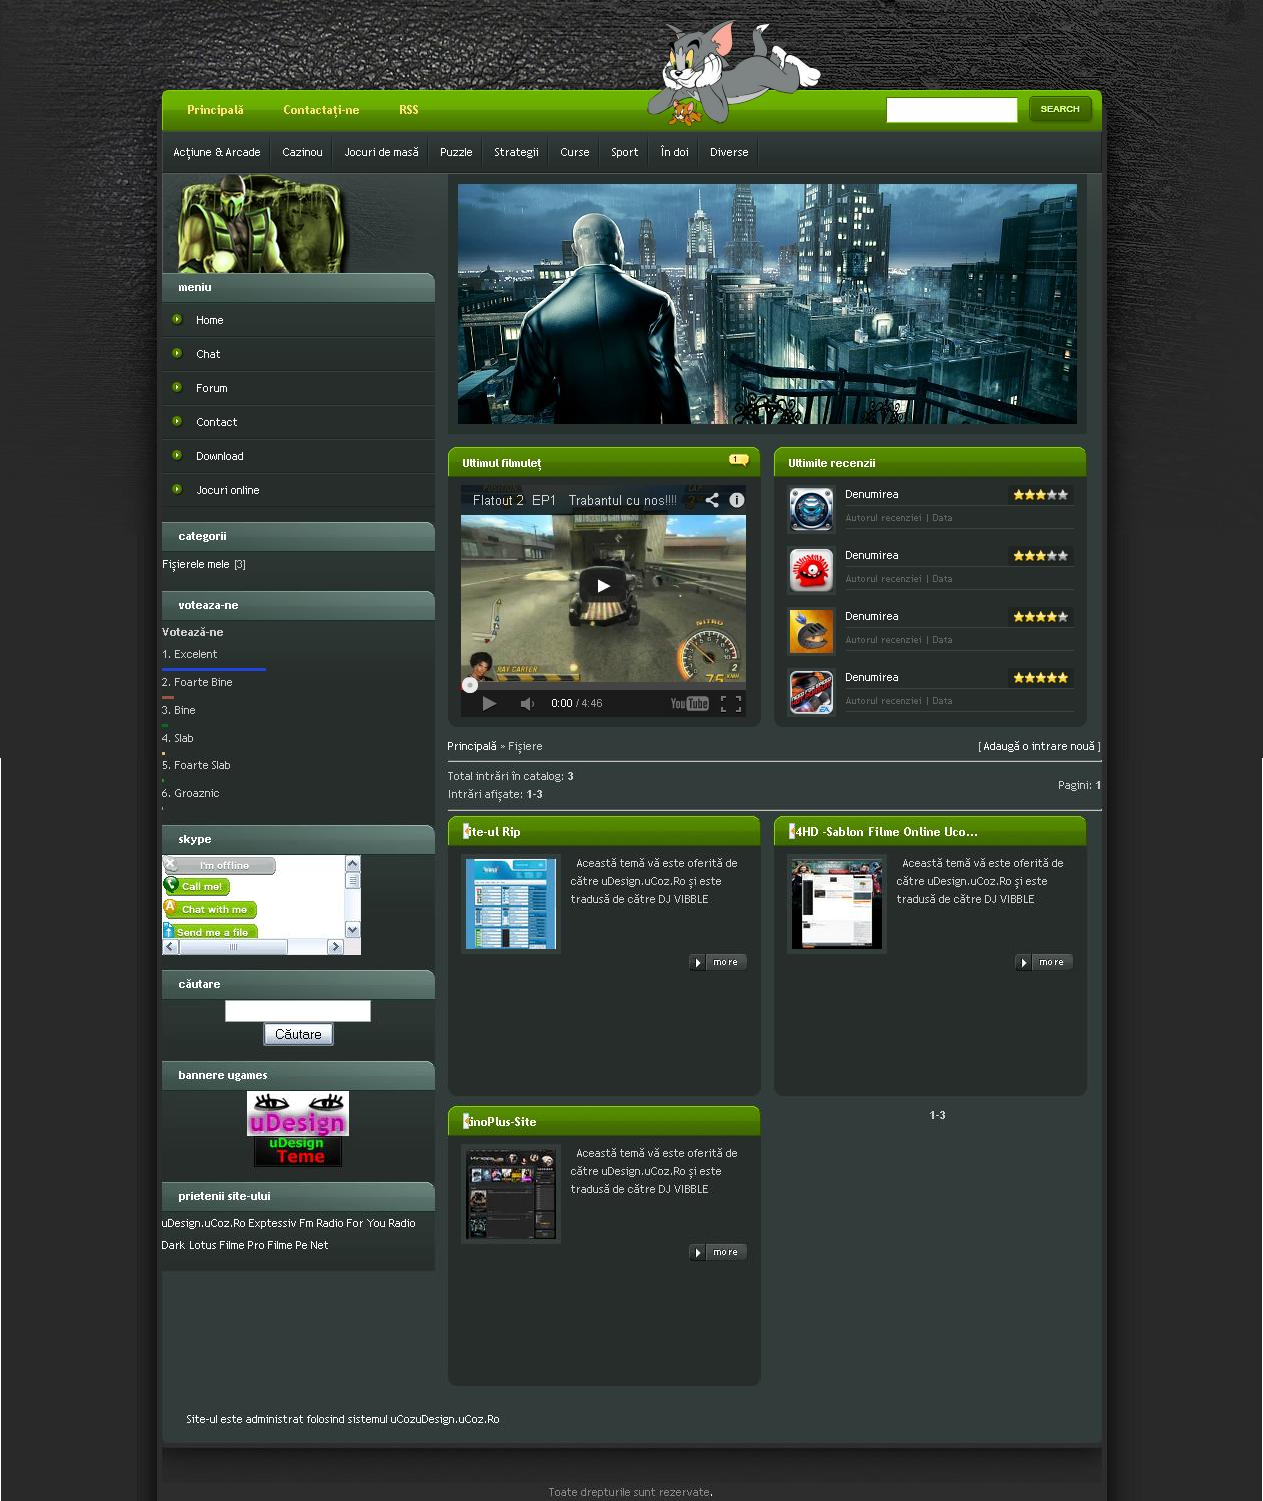
Task: Open Filme Pe Net friend link
Action: point(298,1245)
